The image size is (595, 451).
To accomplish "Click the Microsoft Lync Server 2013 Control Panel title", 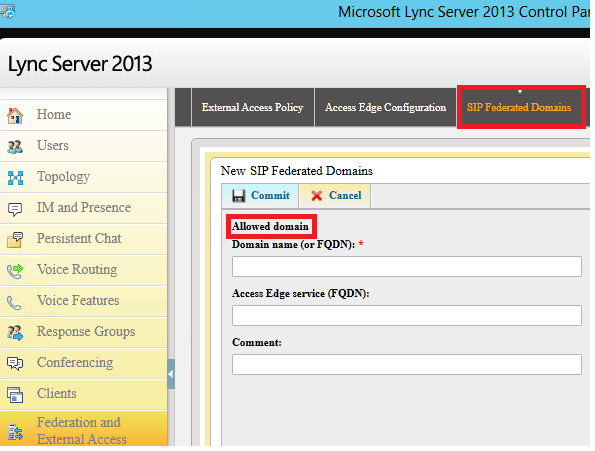I will [x=464, y=12].
